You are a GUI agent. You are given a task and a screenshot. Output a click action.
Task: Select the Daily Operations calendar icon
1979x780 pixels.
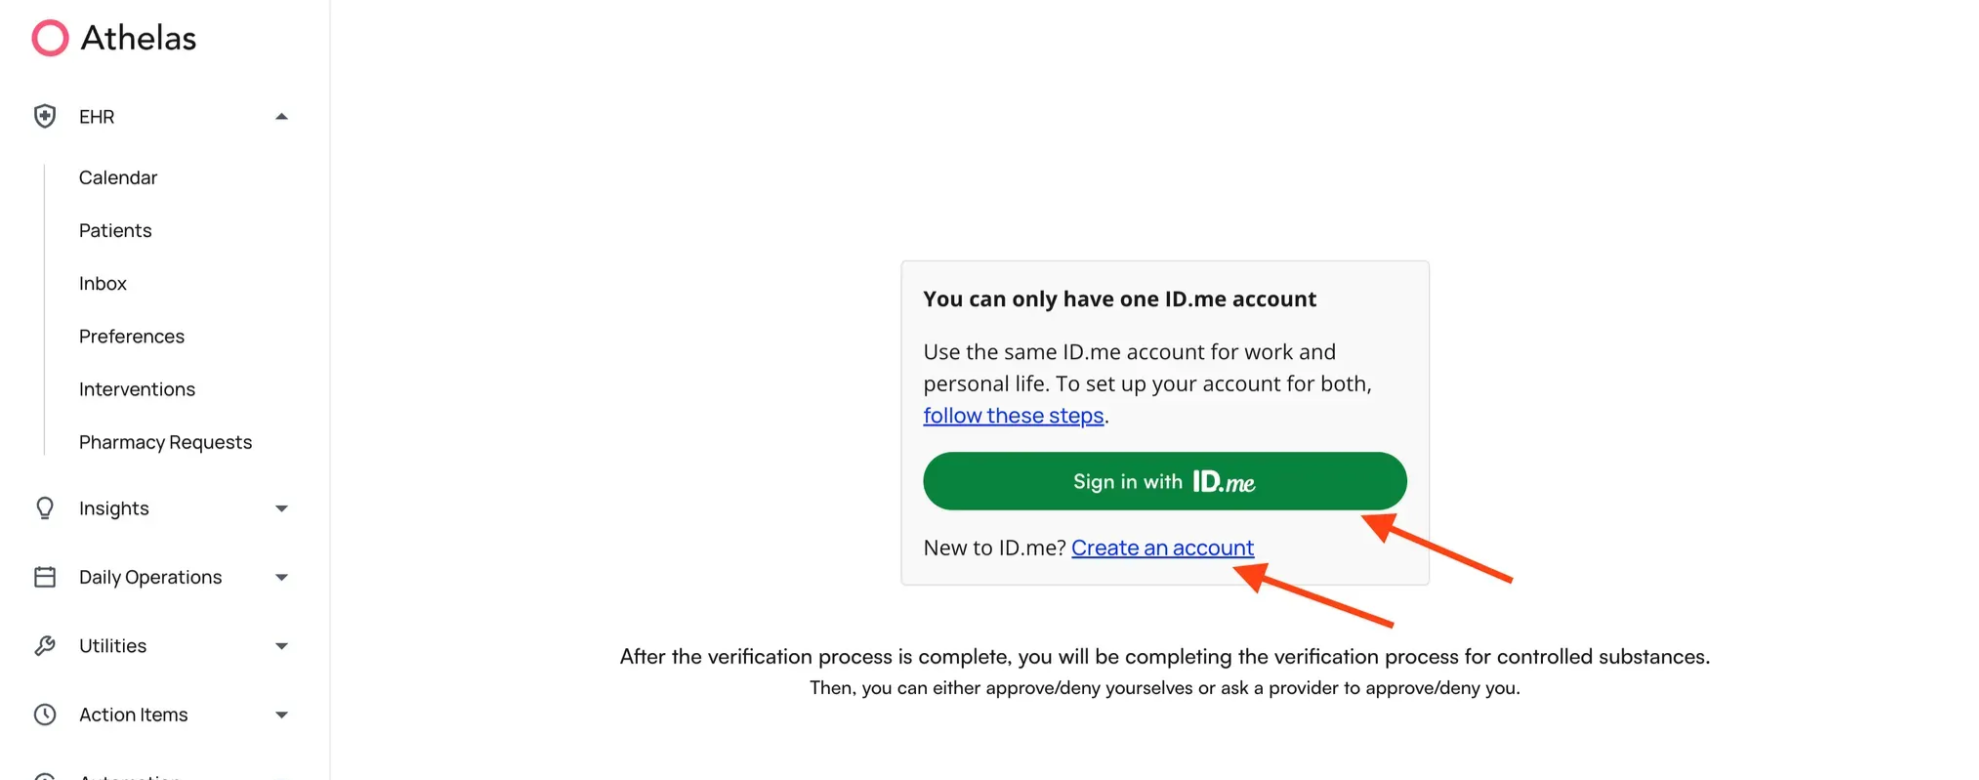click(x=44, y=577)
